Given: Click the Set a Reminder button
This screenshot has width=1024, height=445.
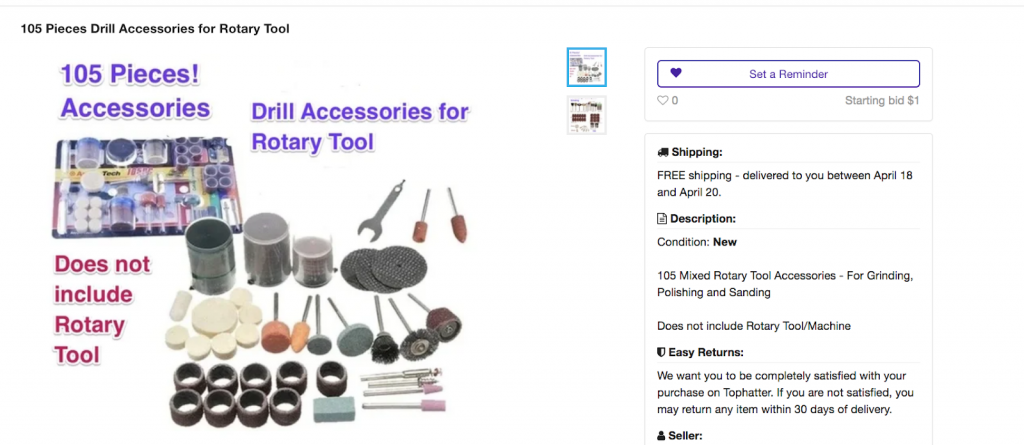Looking at the screenshot, I should coord(788,74).
